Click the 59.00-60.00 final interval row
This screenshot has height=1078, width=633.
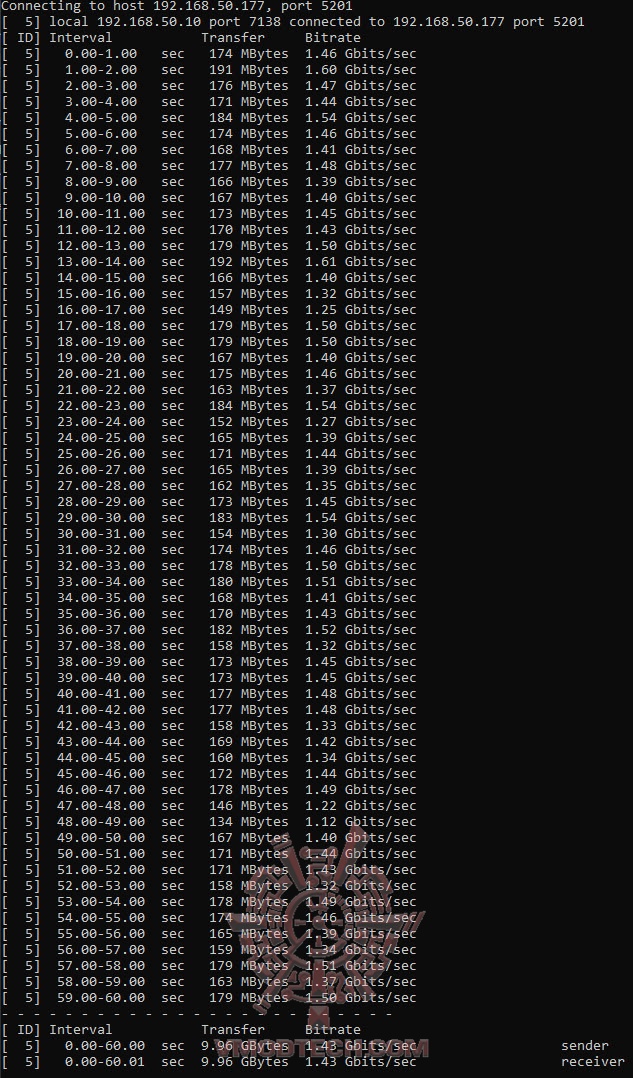tap(209, 998)
